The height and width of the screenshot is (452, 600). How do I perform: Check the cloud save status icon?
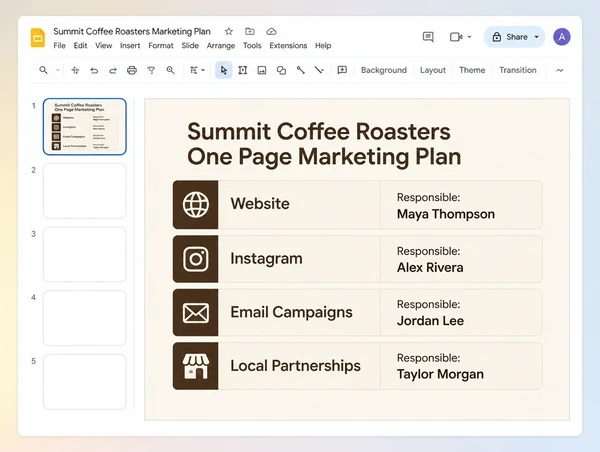coord(271,31)
